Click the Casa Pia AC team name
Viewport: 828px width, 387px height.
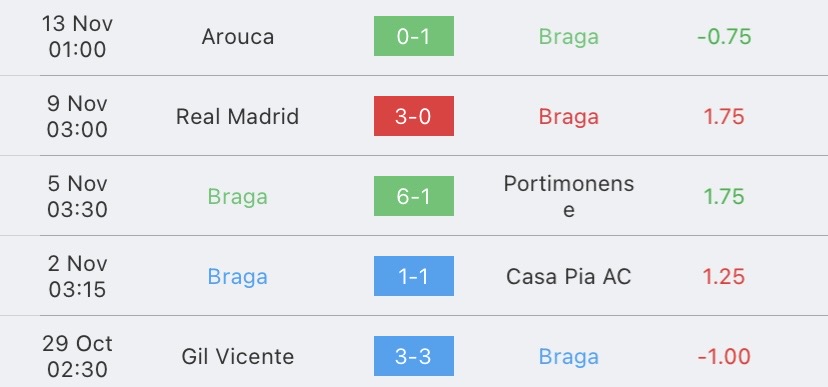[x=569, y=277]
